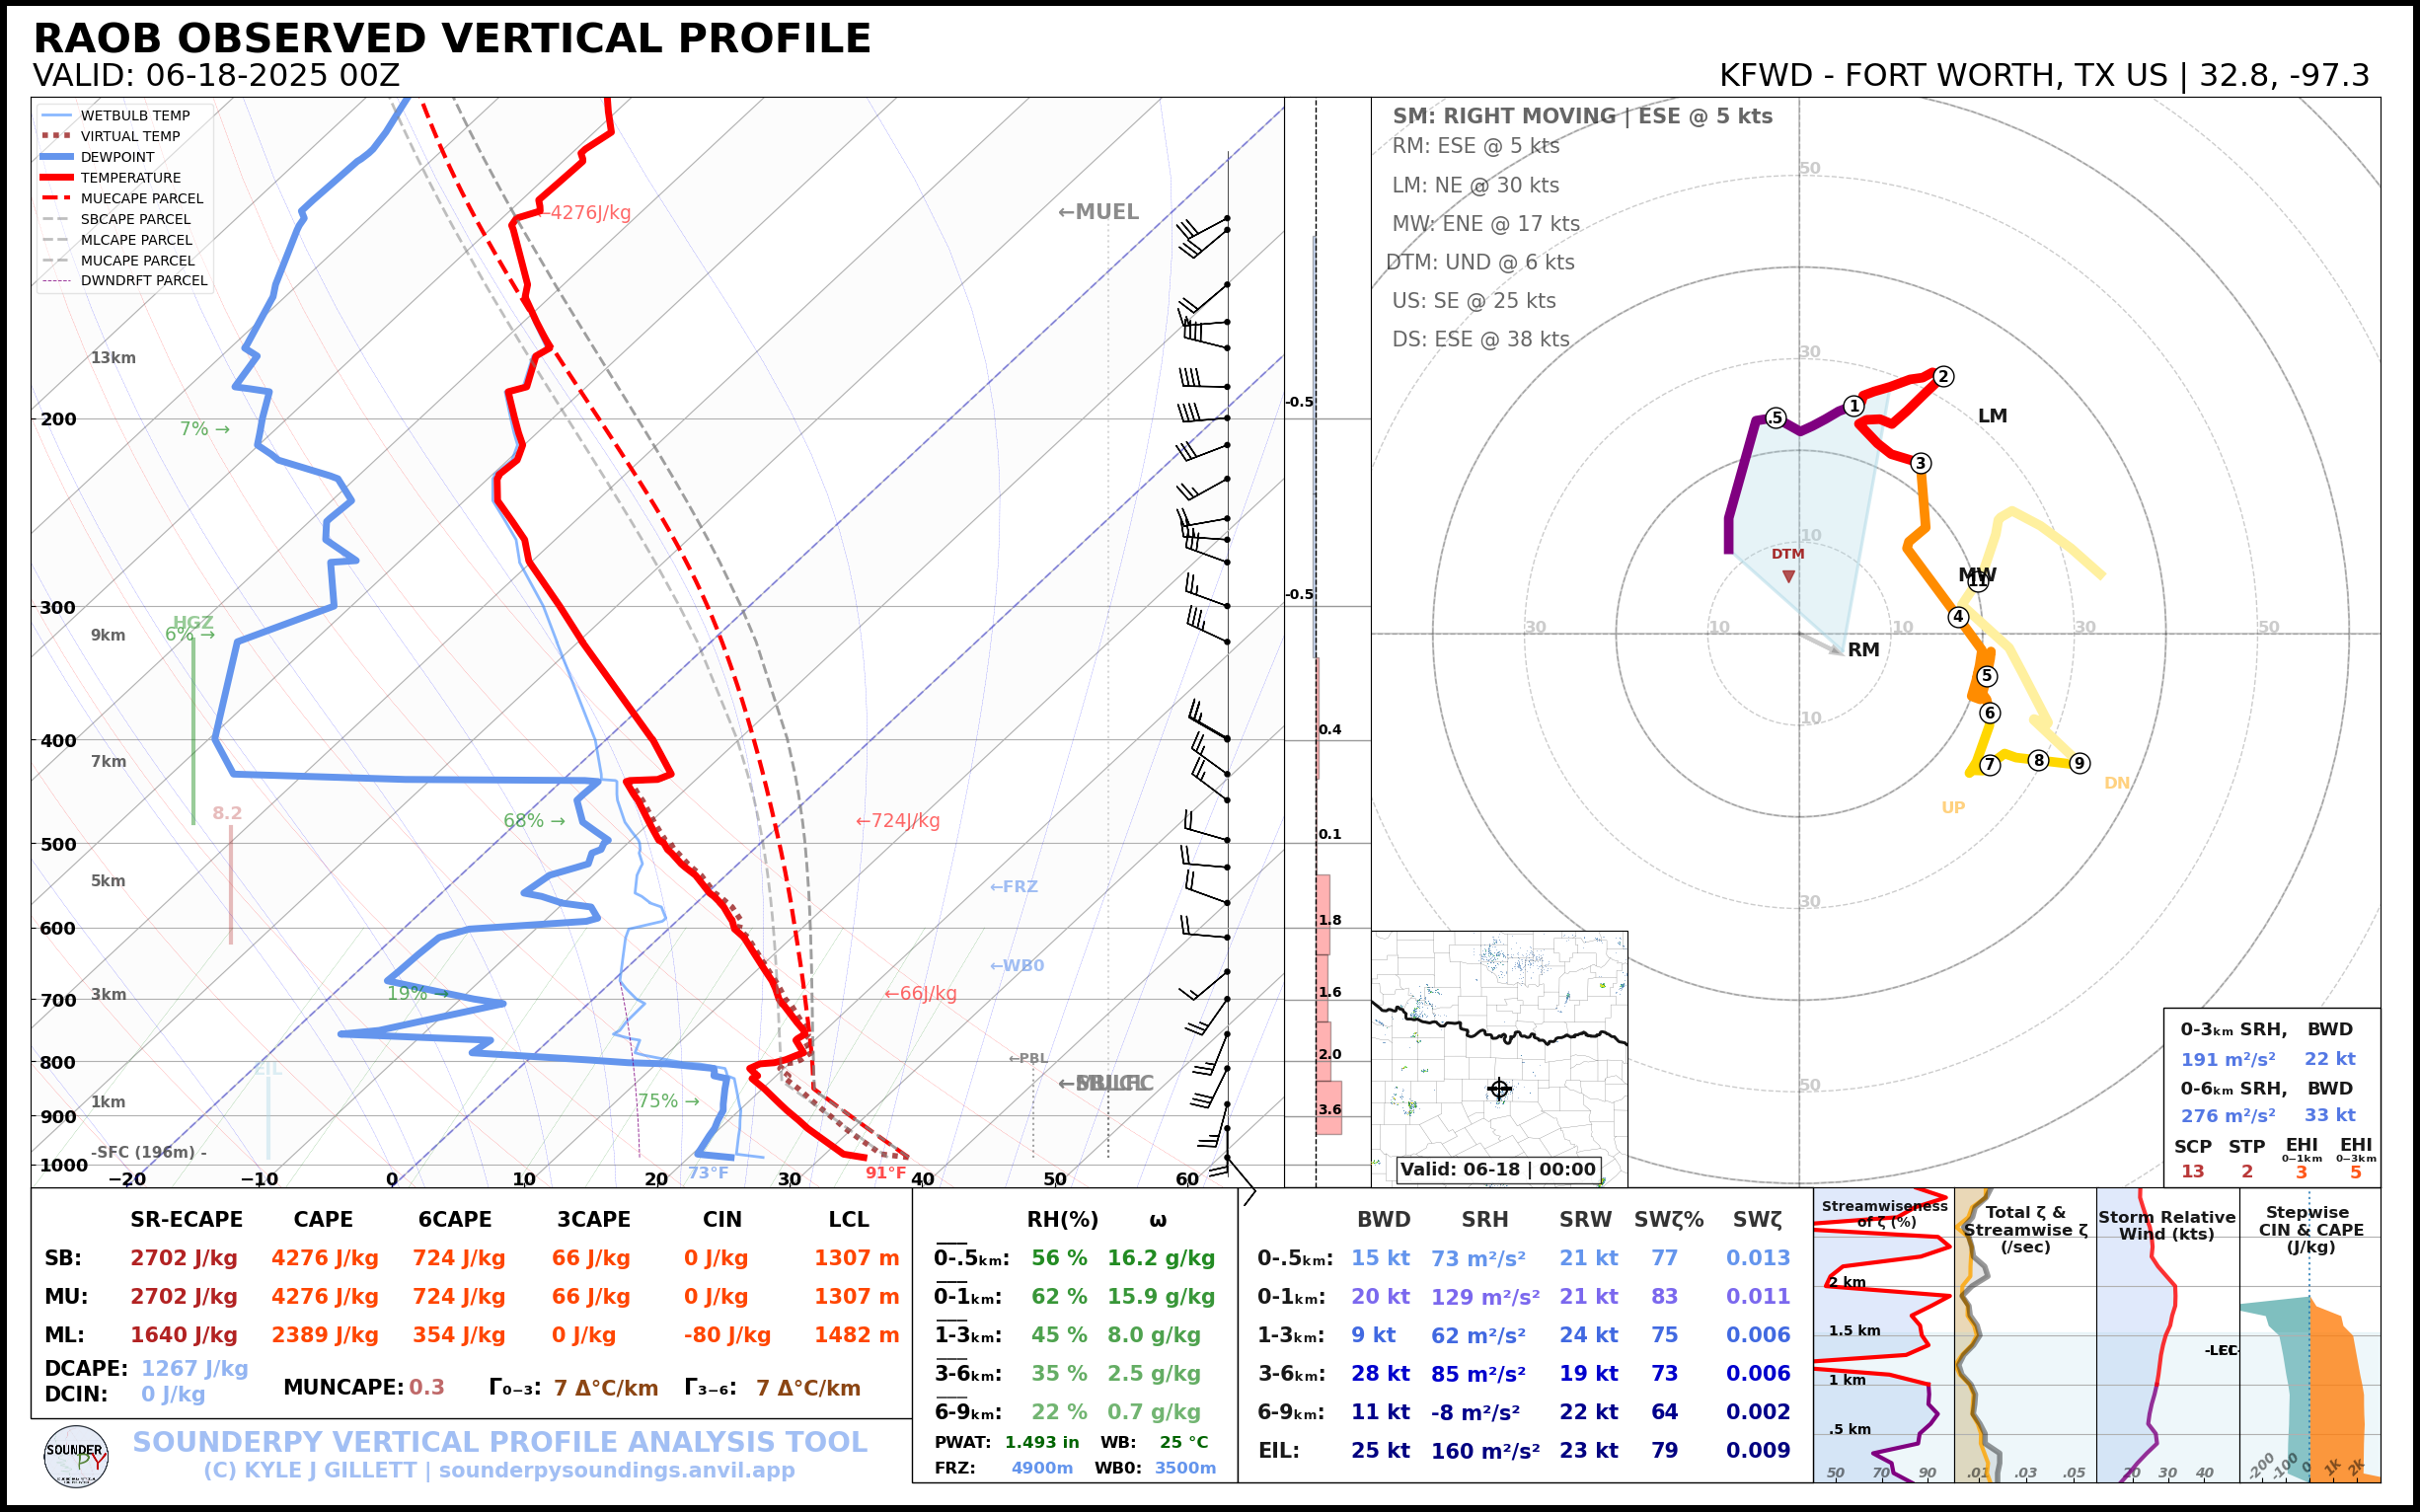Click the MUECAPE PARCEL legend entry
The width and height of the screenshot is (2420, 1512).
(x=141, y=198)
